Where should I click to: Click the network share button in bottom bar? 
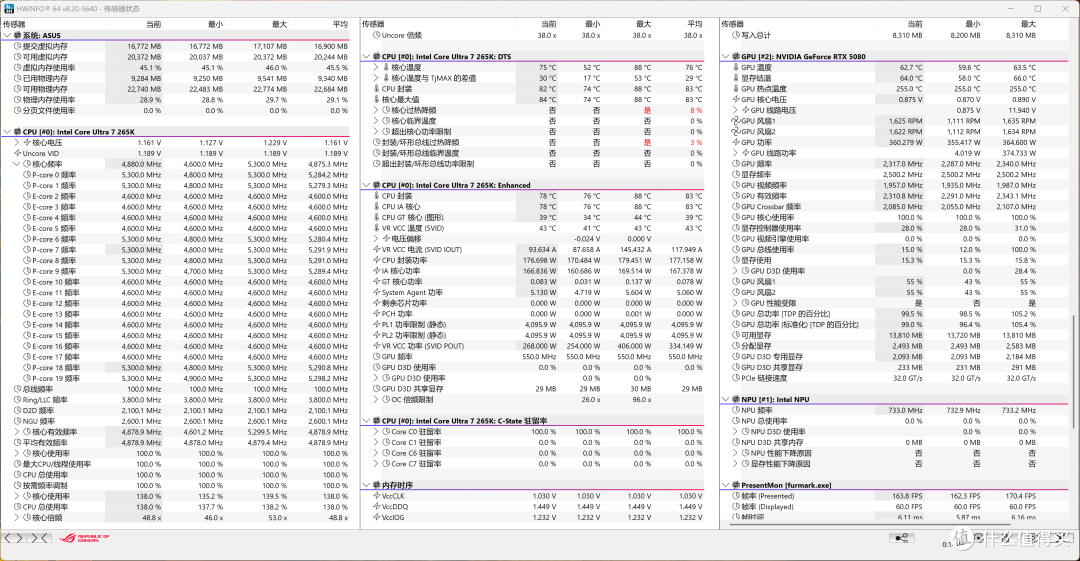pyautogui.click(x=901, y=538)
